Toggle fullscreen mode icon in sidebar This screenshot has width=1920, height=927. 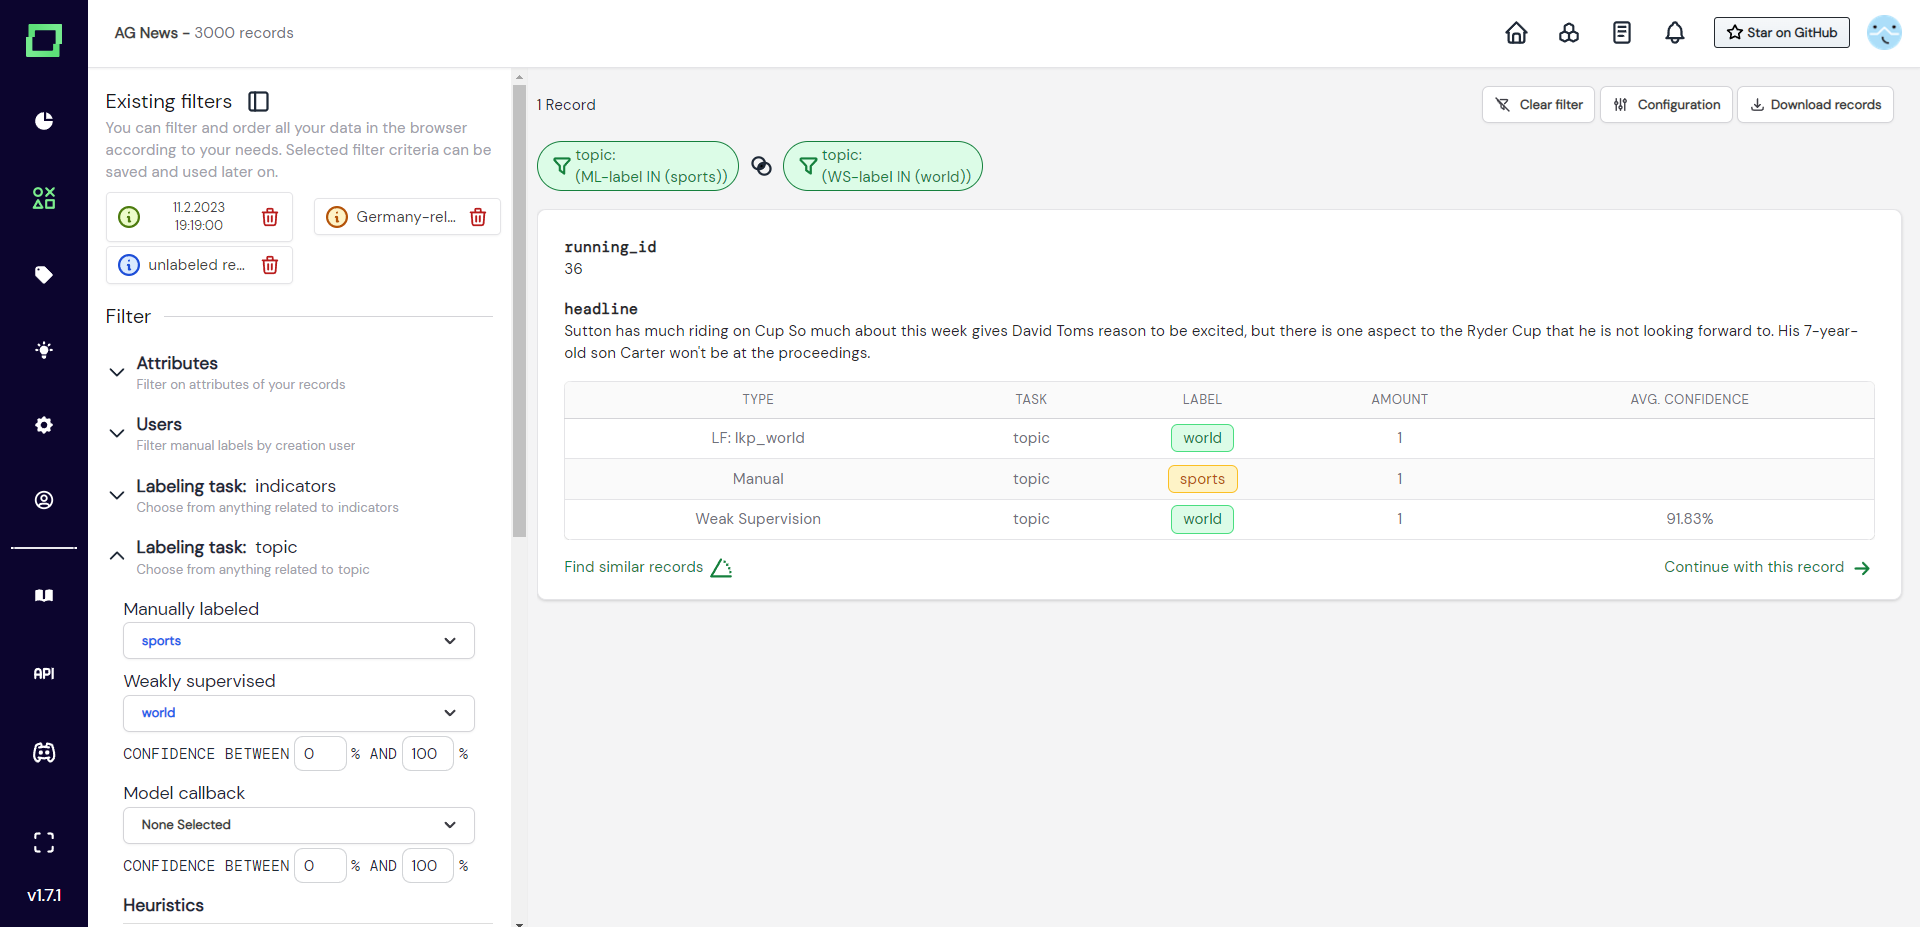tap(44, 842)
